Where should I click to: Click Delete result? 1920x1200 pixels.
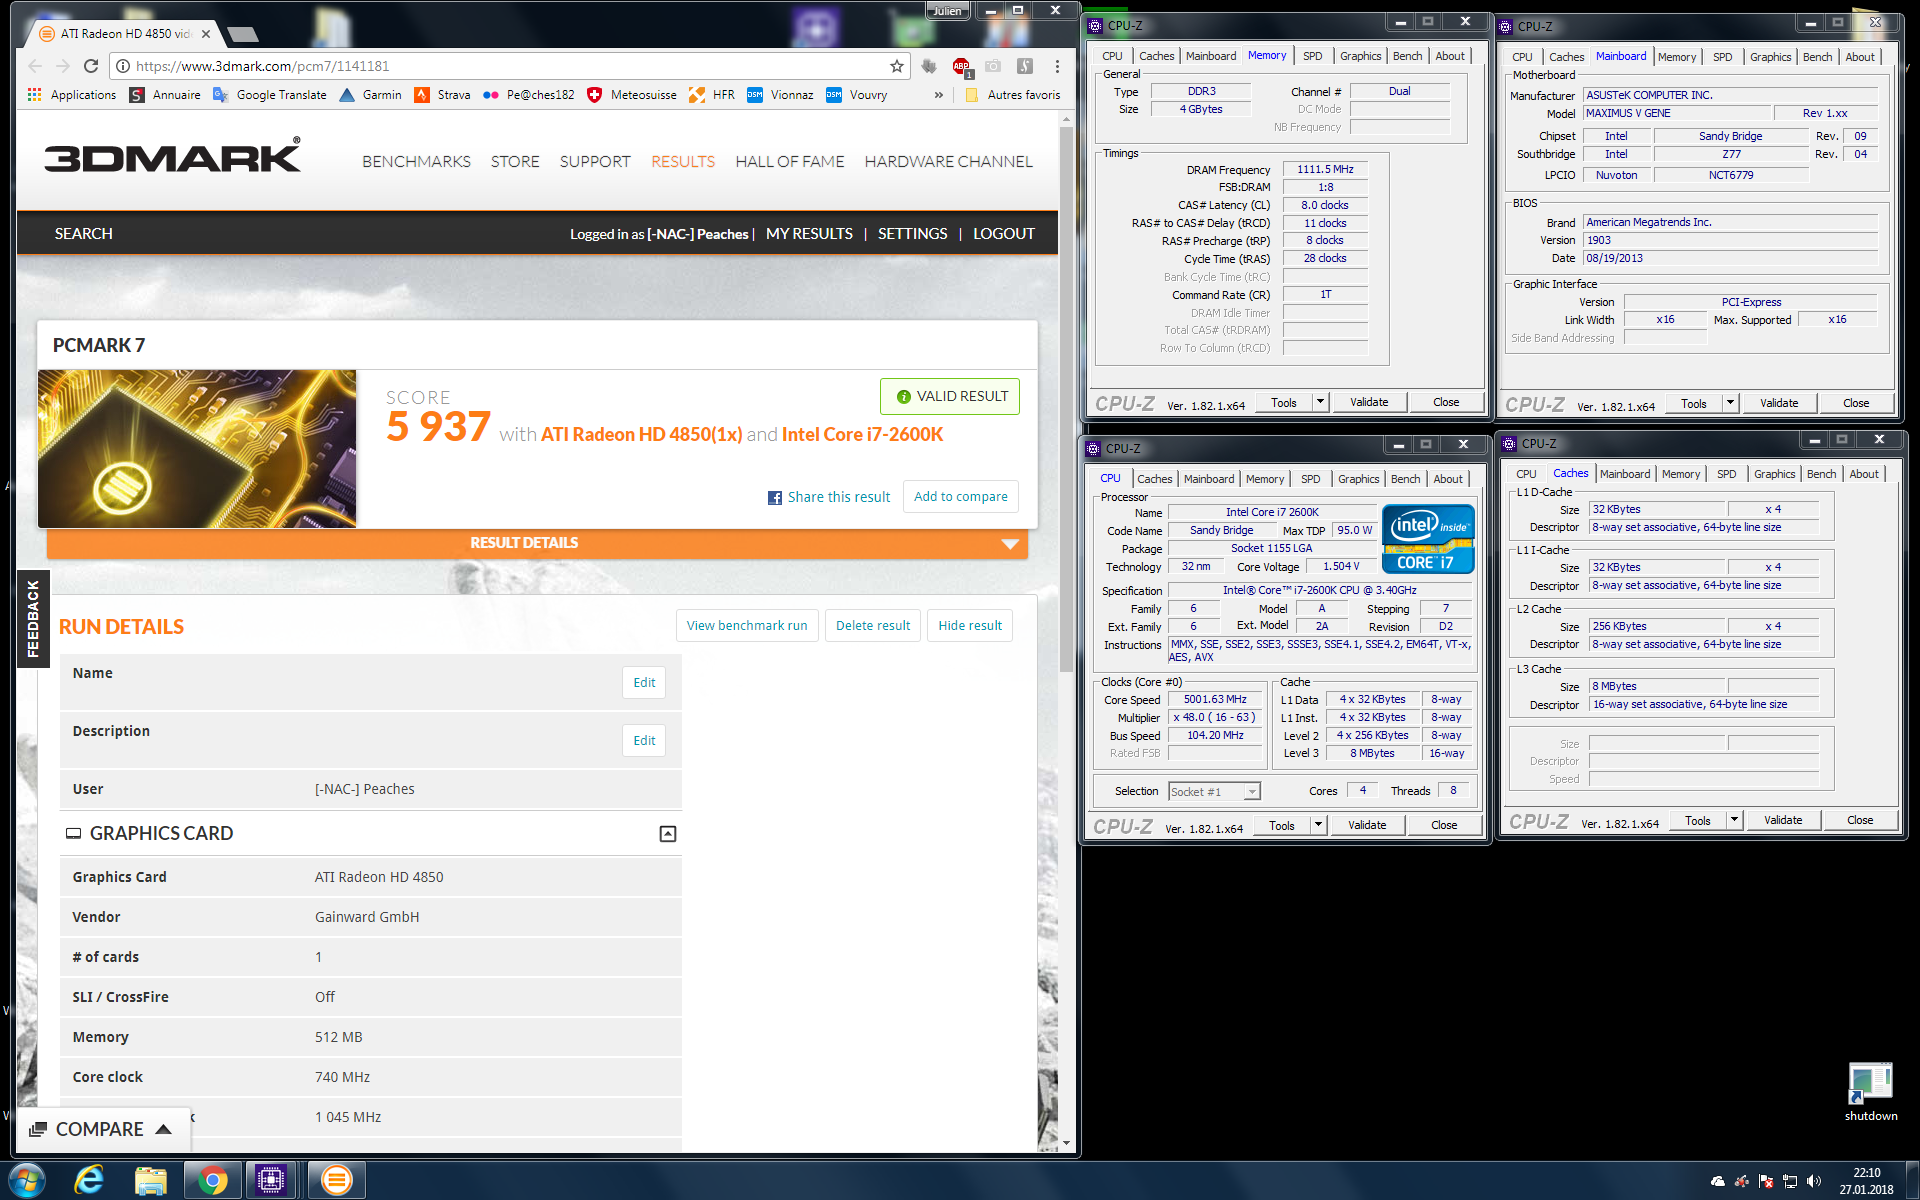[x=873, y=626]
